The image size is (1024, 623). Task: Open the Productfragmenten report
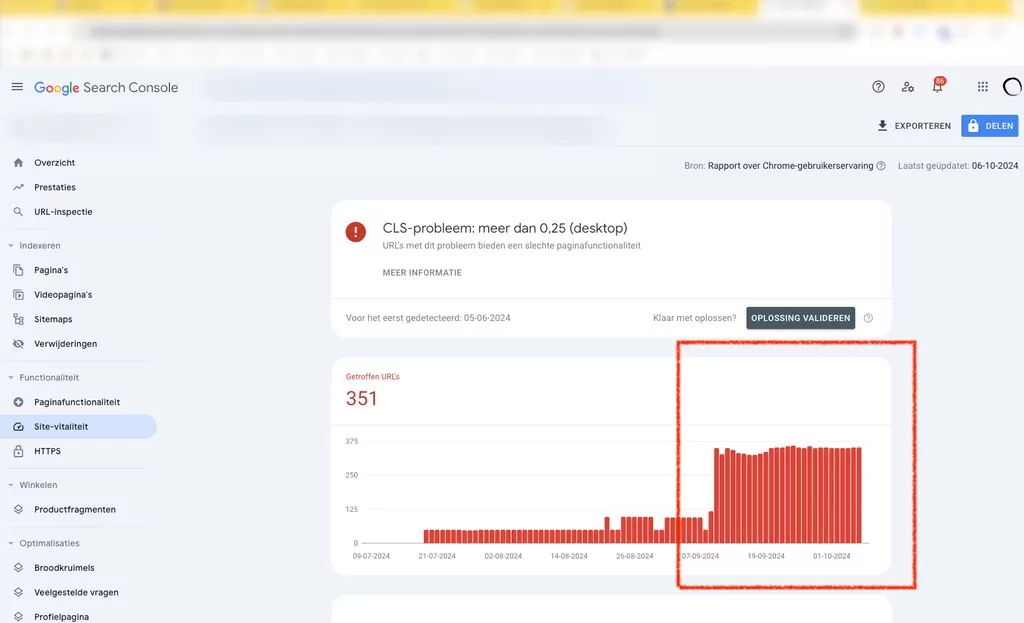point(74,509)
